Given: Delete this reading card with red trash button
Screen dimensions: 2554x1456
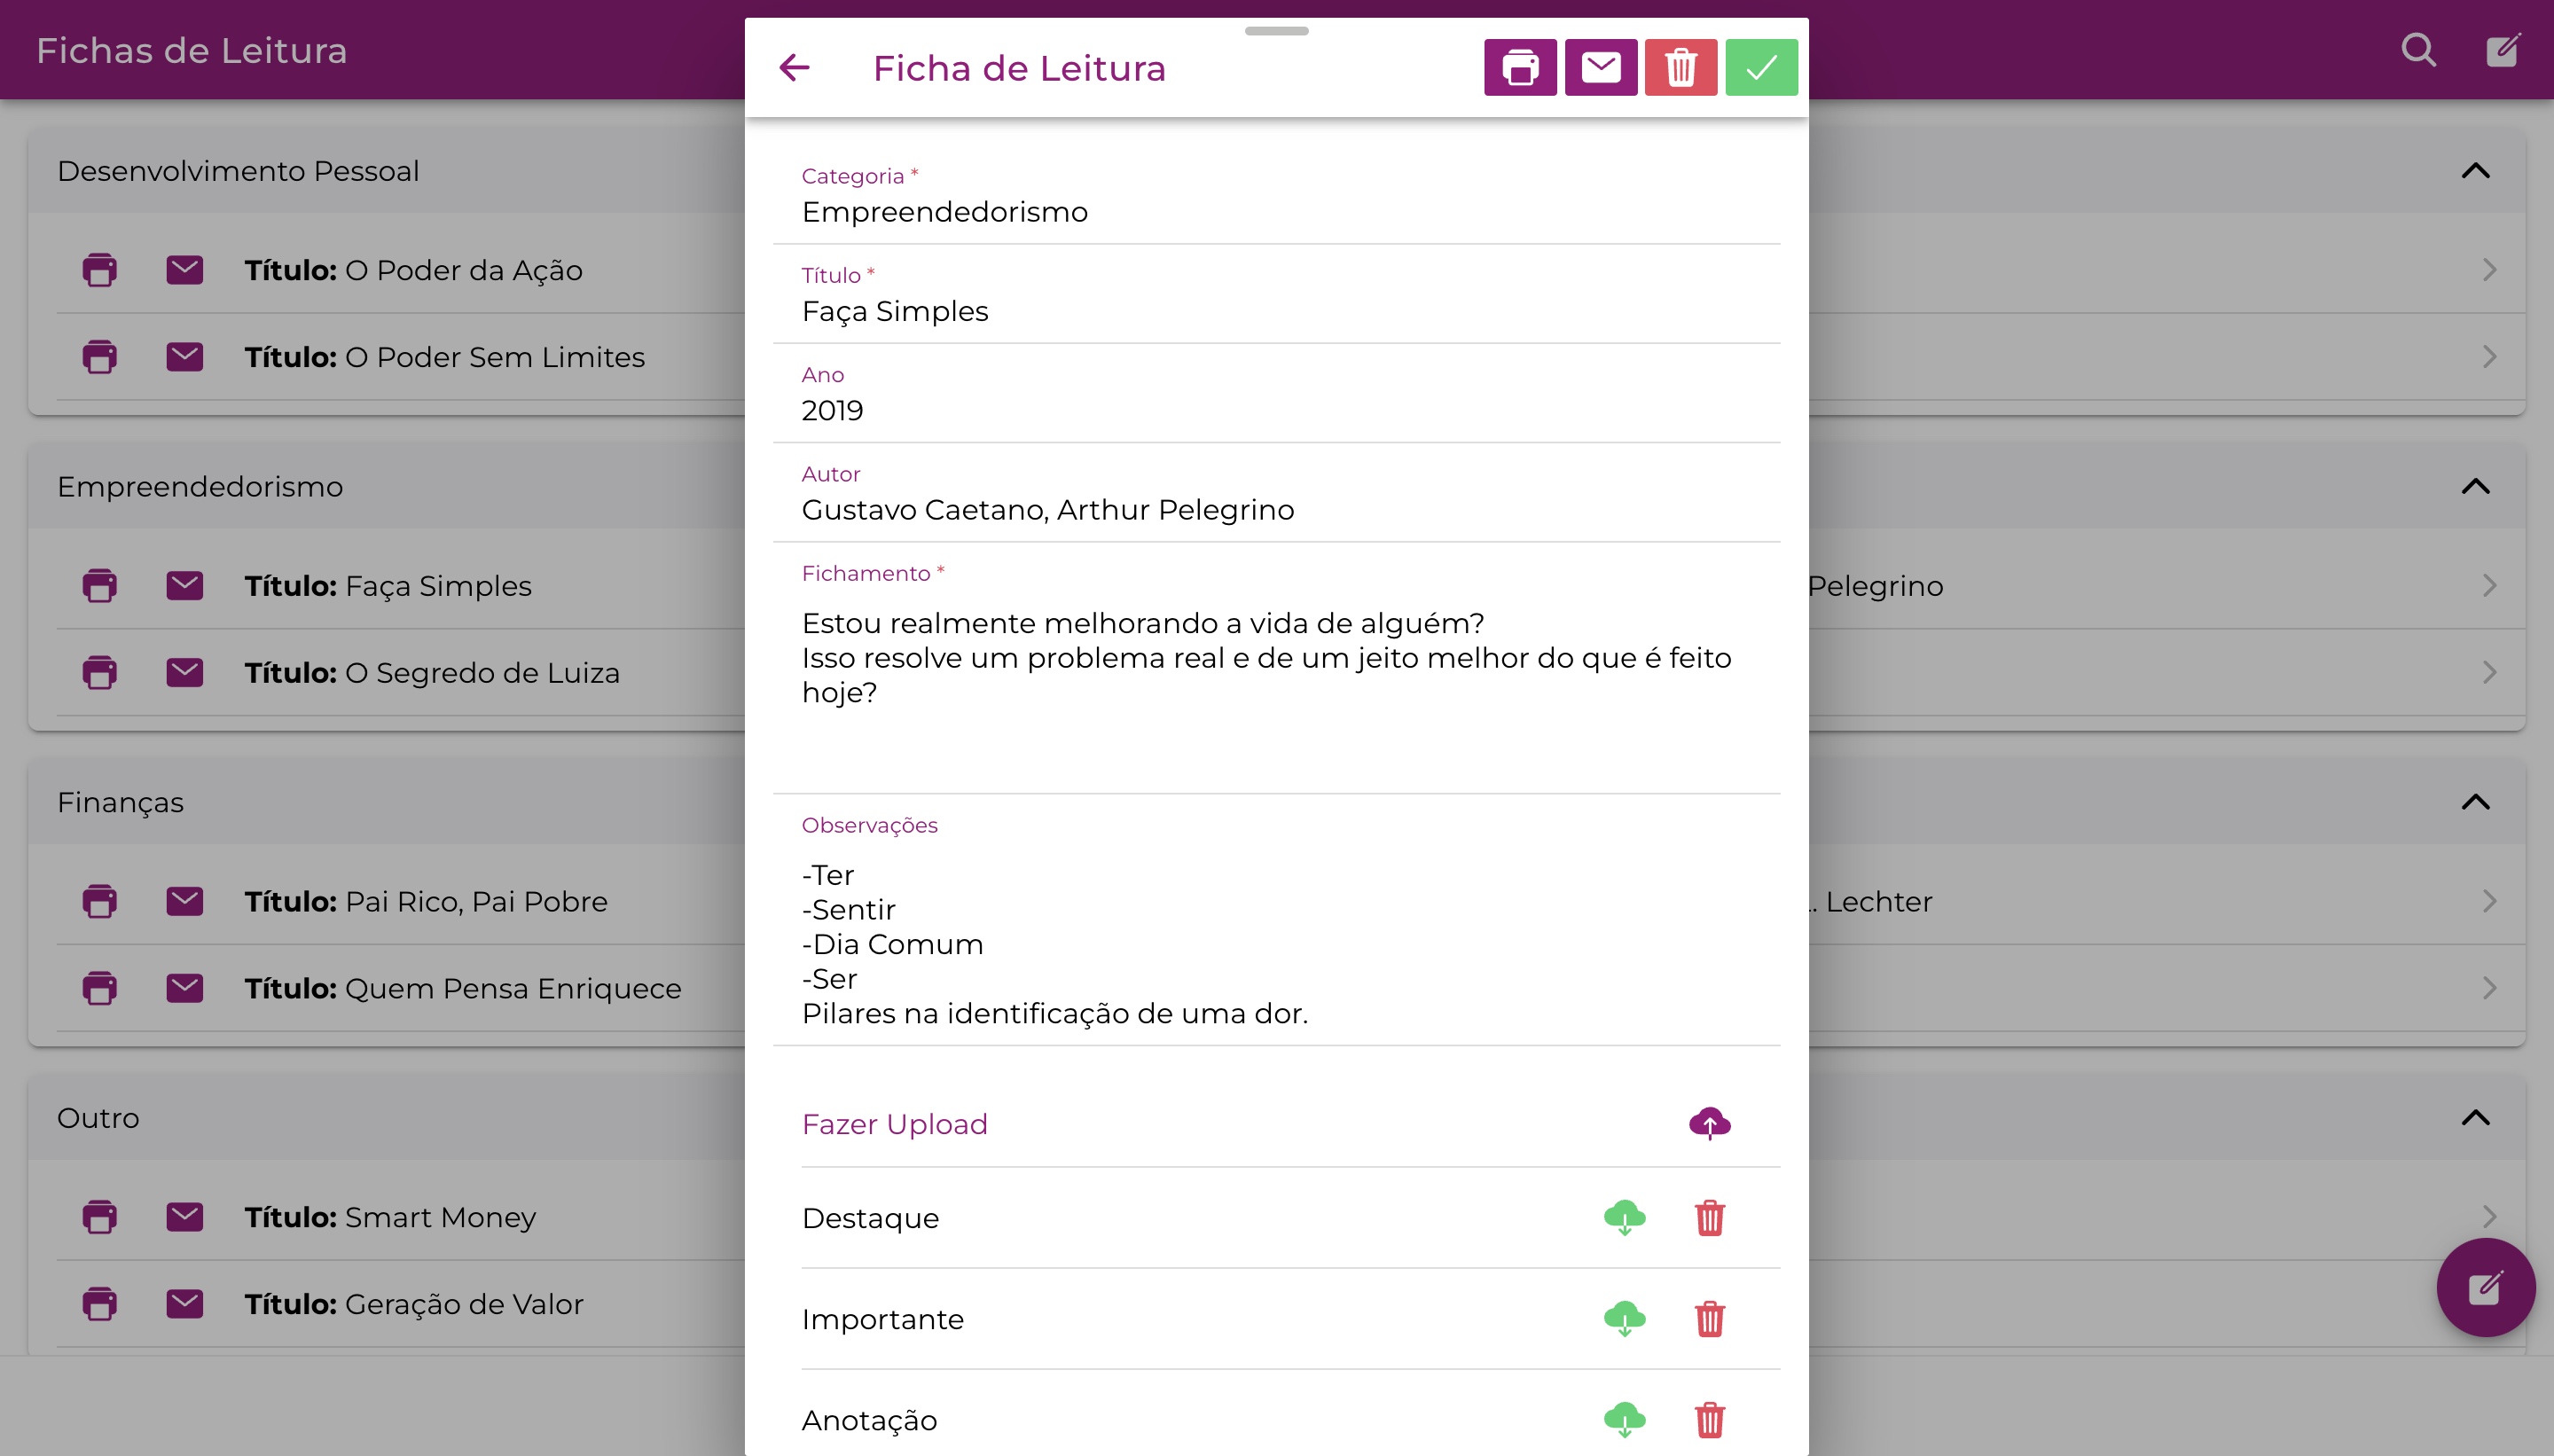Looking at the screenshot, I should [1681, 68].
